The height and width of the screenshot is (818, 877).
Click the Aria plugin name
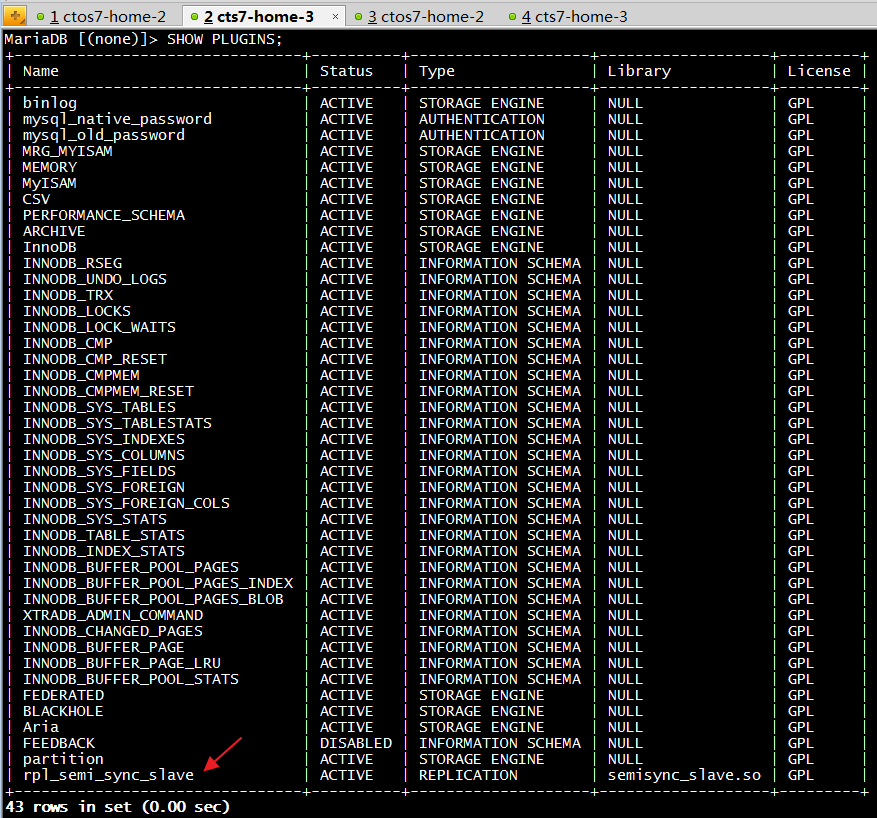click(40, 727)
